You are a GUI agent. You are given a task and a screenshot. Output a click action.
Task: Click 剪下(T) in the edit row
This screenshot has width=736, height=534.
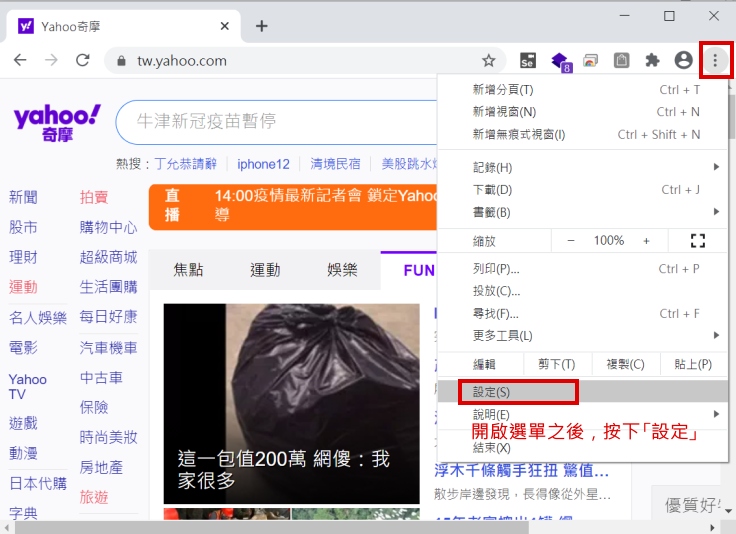(x=557, y=364)
